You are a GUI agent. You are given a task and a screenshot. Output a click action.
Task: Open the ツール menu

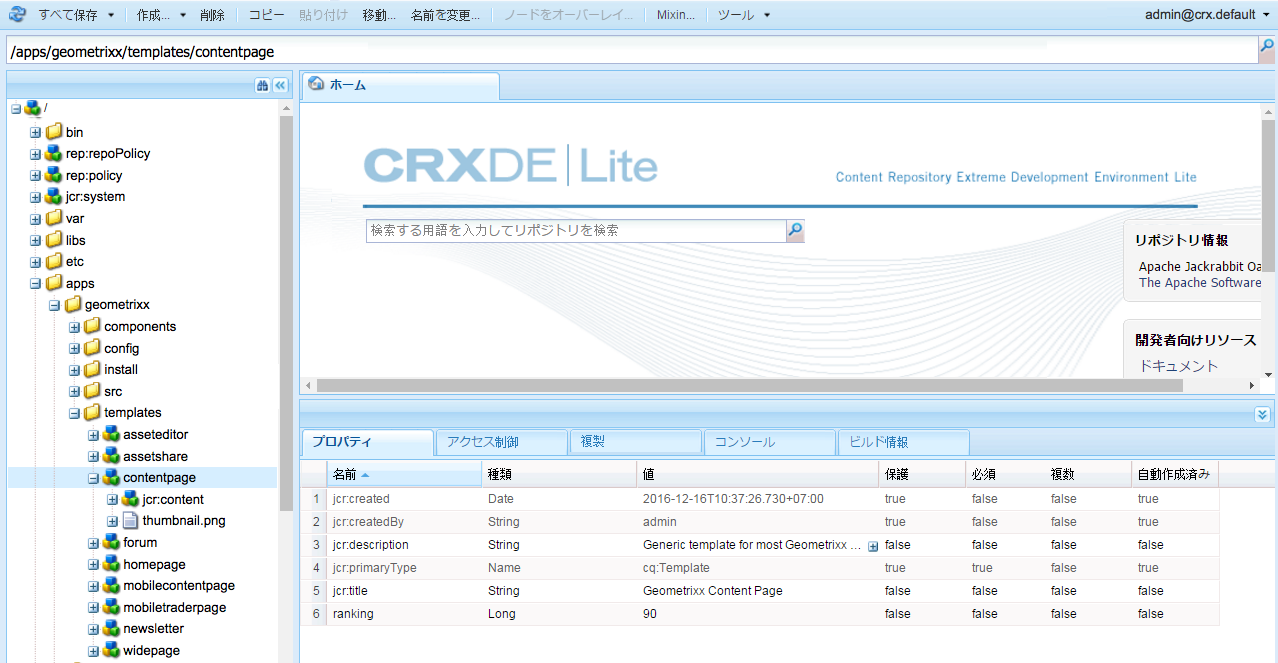pyautogui.click(x=744, y=15)
